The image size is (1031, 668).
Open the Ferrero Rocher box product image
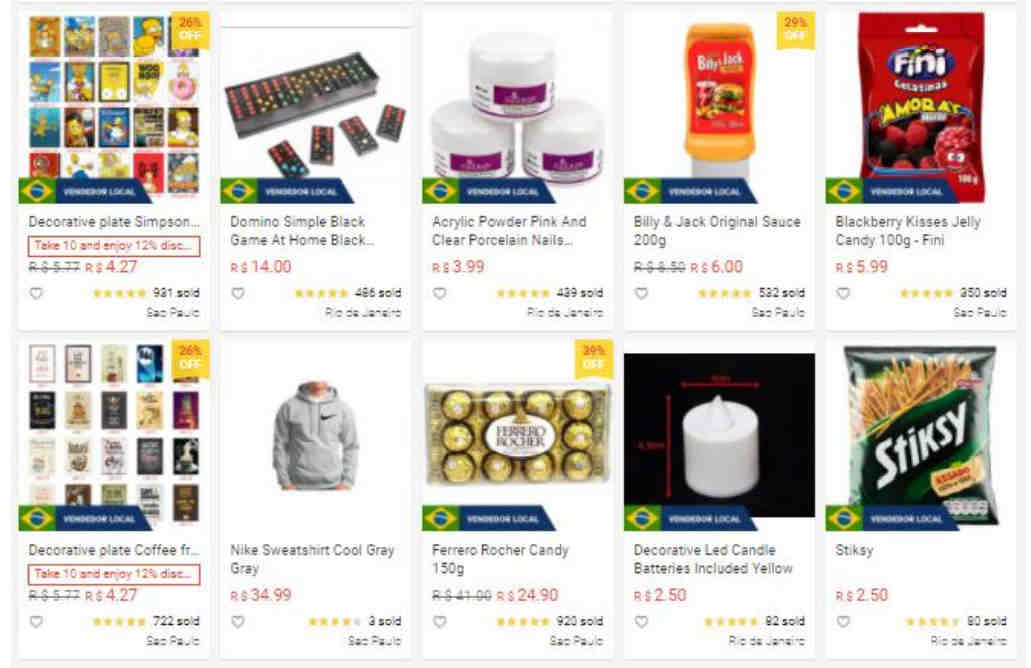517,436
